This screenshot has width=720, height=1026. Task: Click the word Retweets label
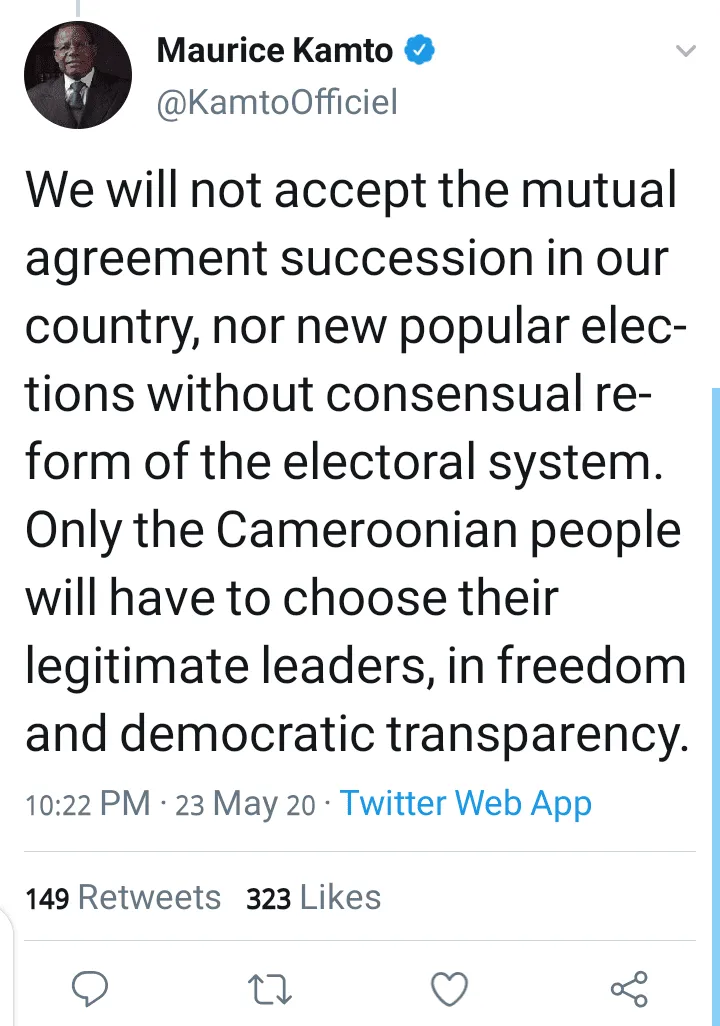click(150, 897)
